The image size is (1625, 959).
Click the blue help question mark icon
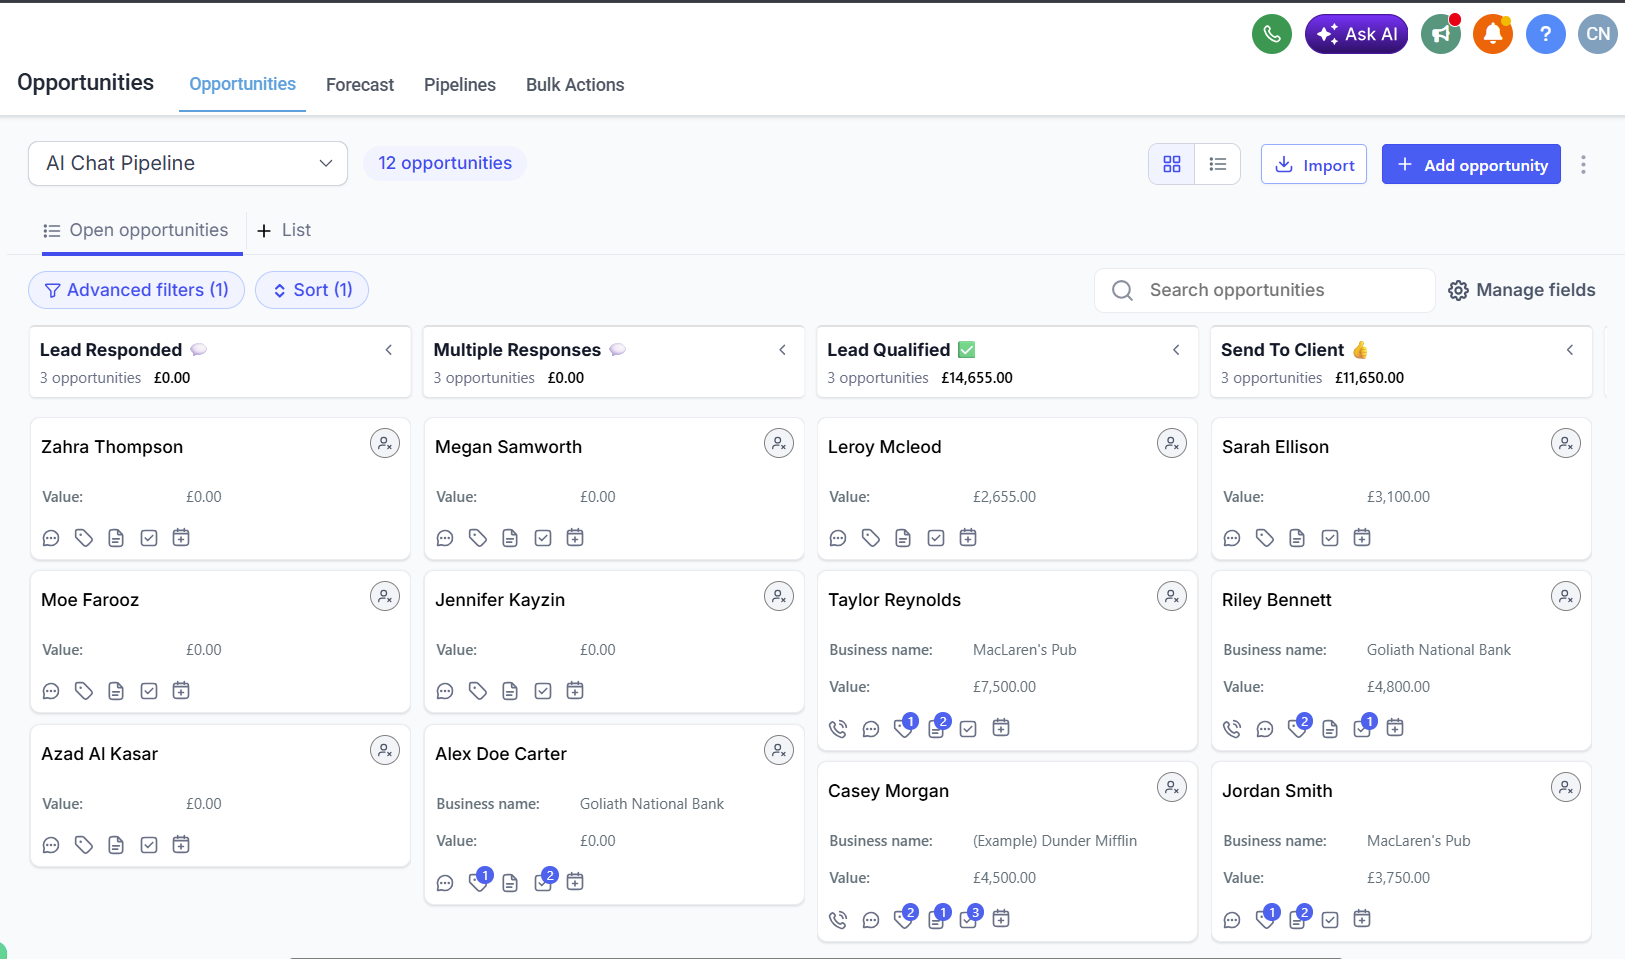point(1546,34)
